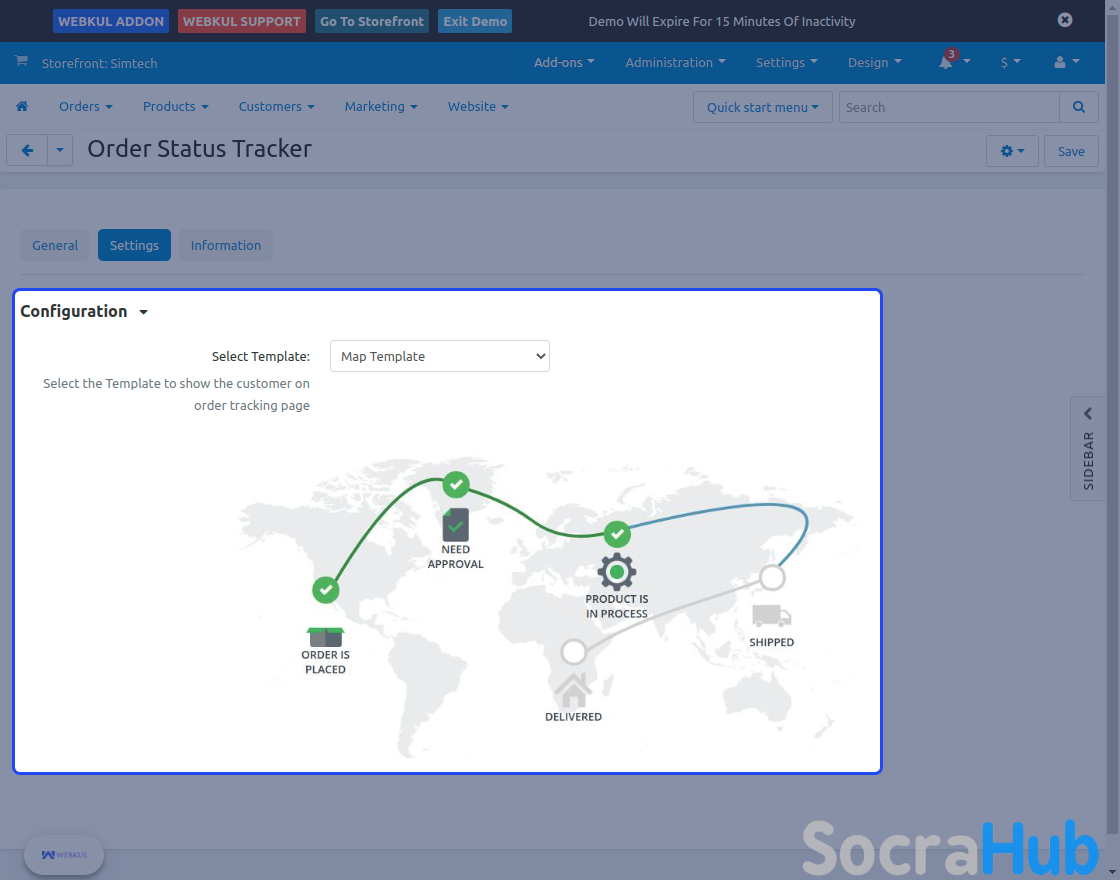Click the Webkul logo chat bubble
The height and width of the screenshot is (880, 1120).
click(64, 854)
